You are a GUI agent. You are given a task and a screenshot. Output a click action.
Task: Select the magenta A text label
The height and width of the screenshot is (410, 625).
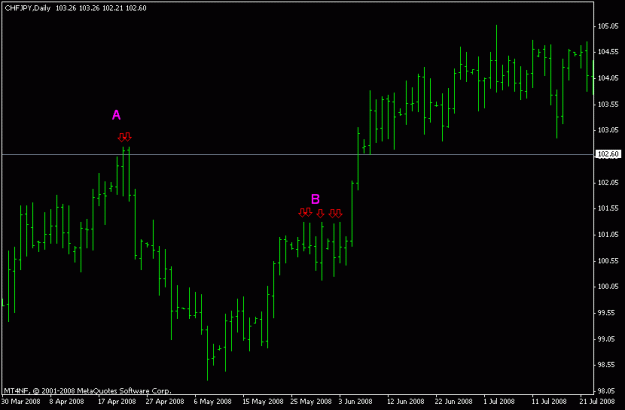point(116,115)
